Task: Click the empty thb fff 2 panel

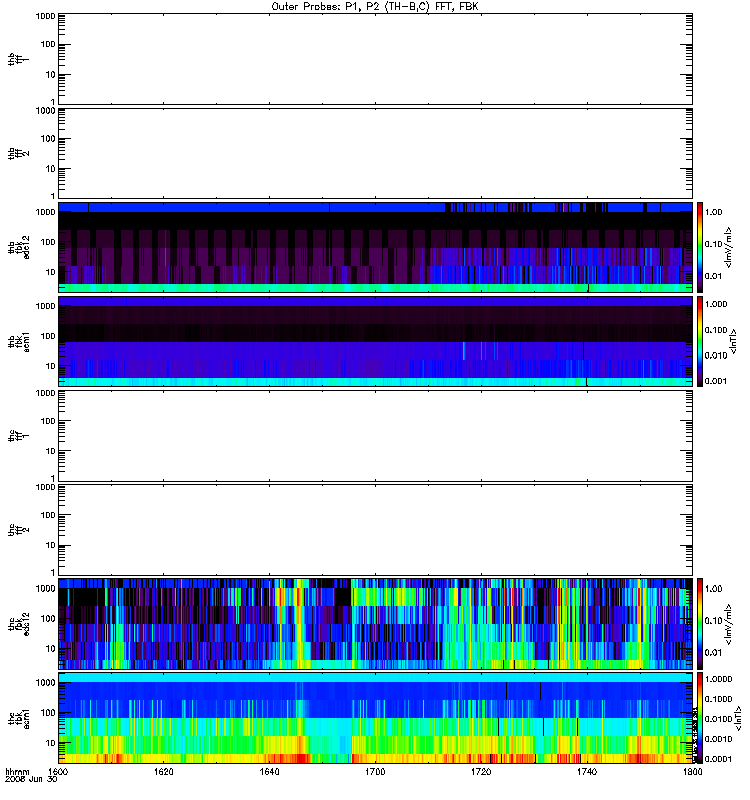Action: (375, 153)
